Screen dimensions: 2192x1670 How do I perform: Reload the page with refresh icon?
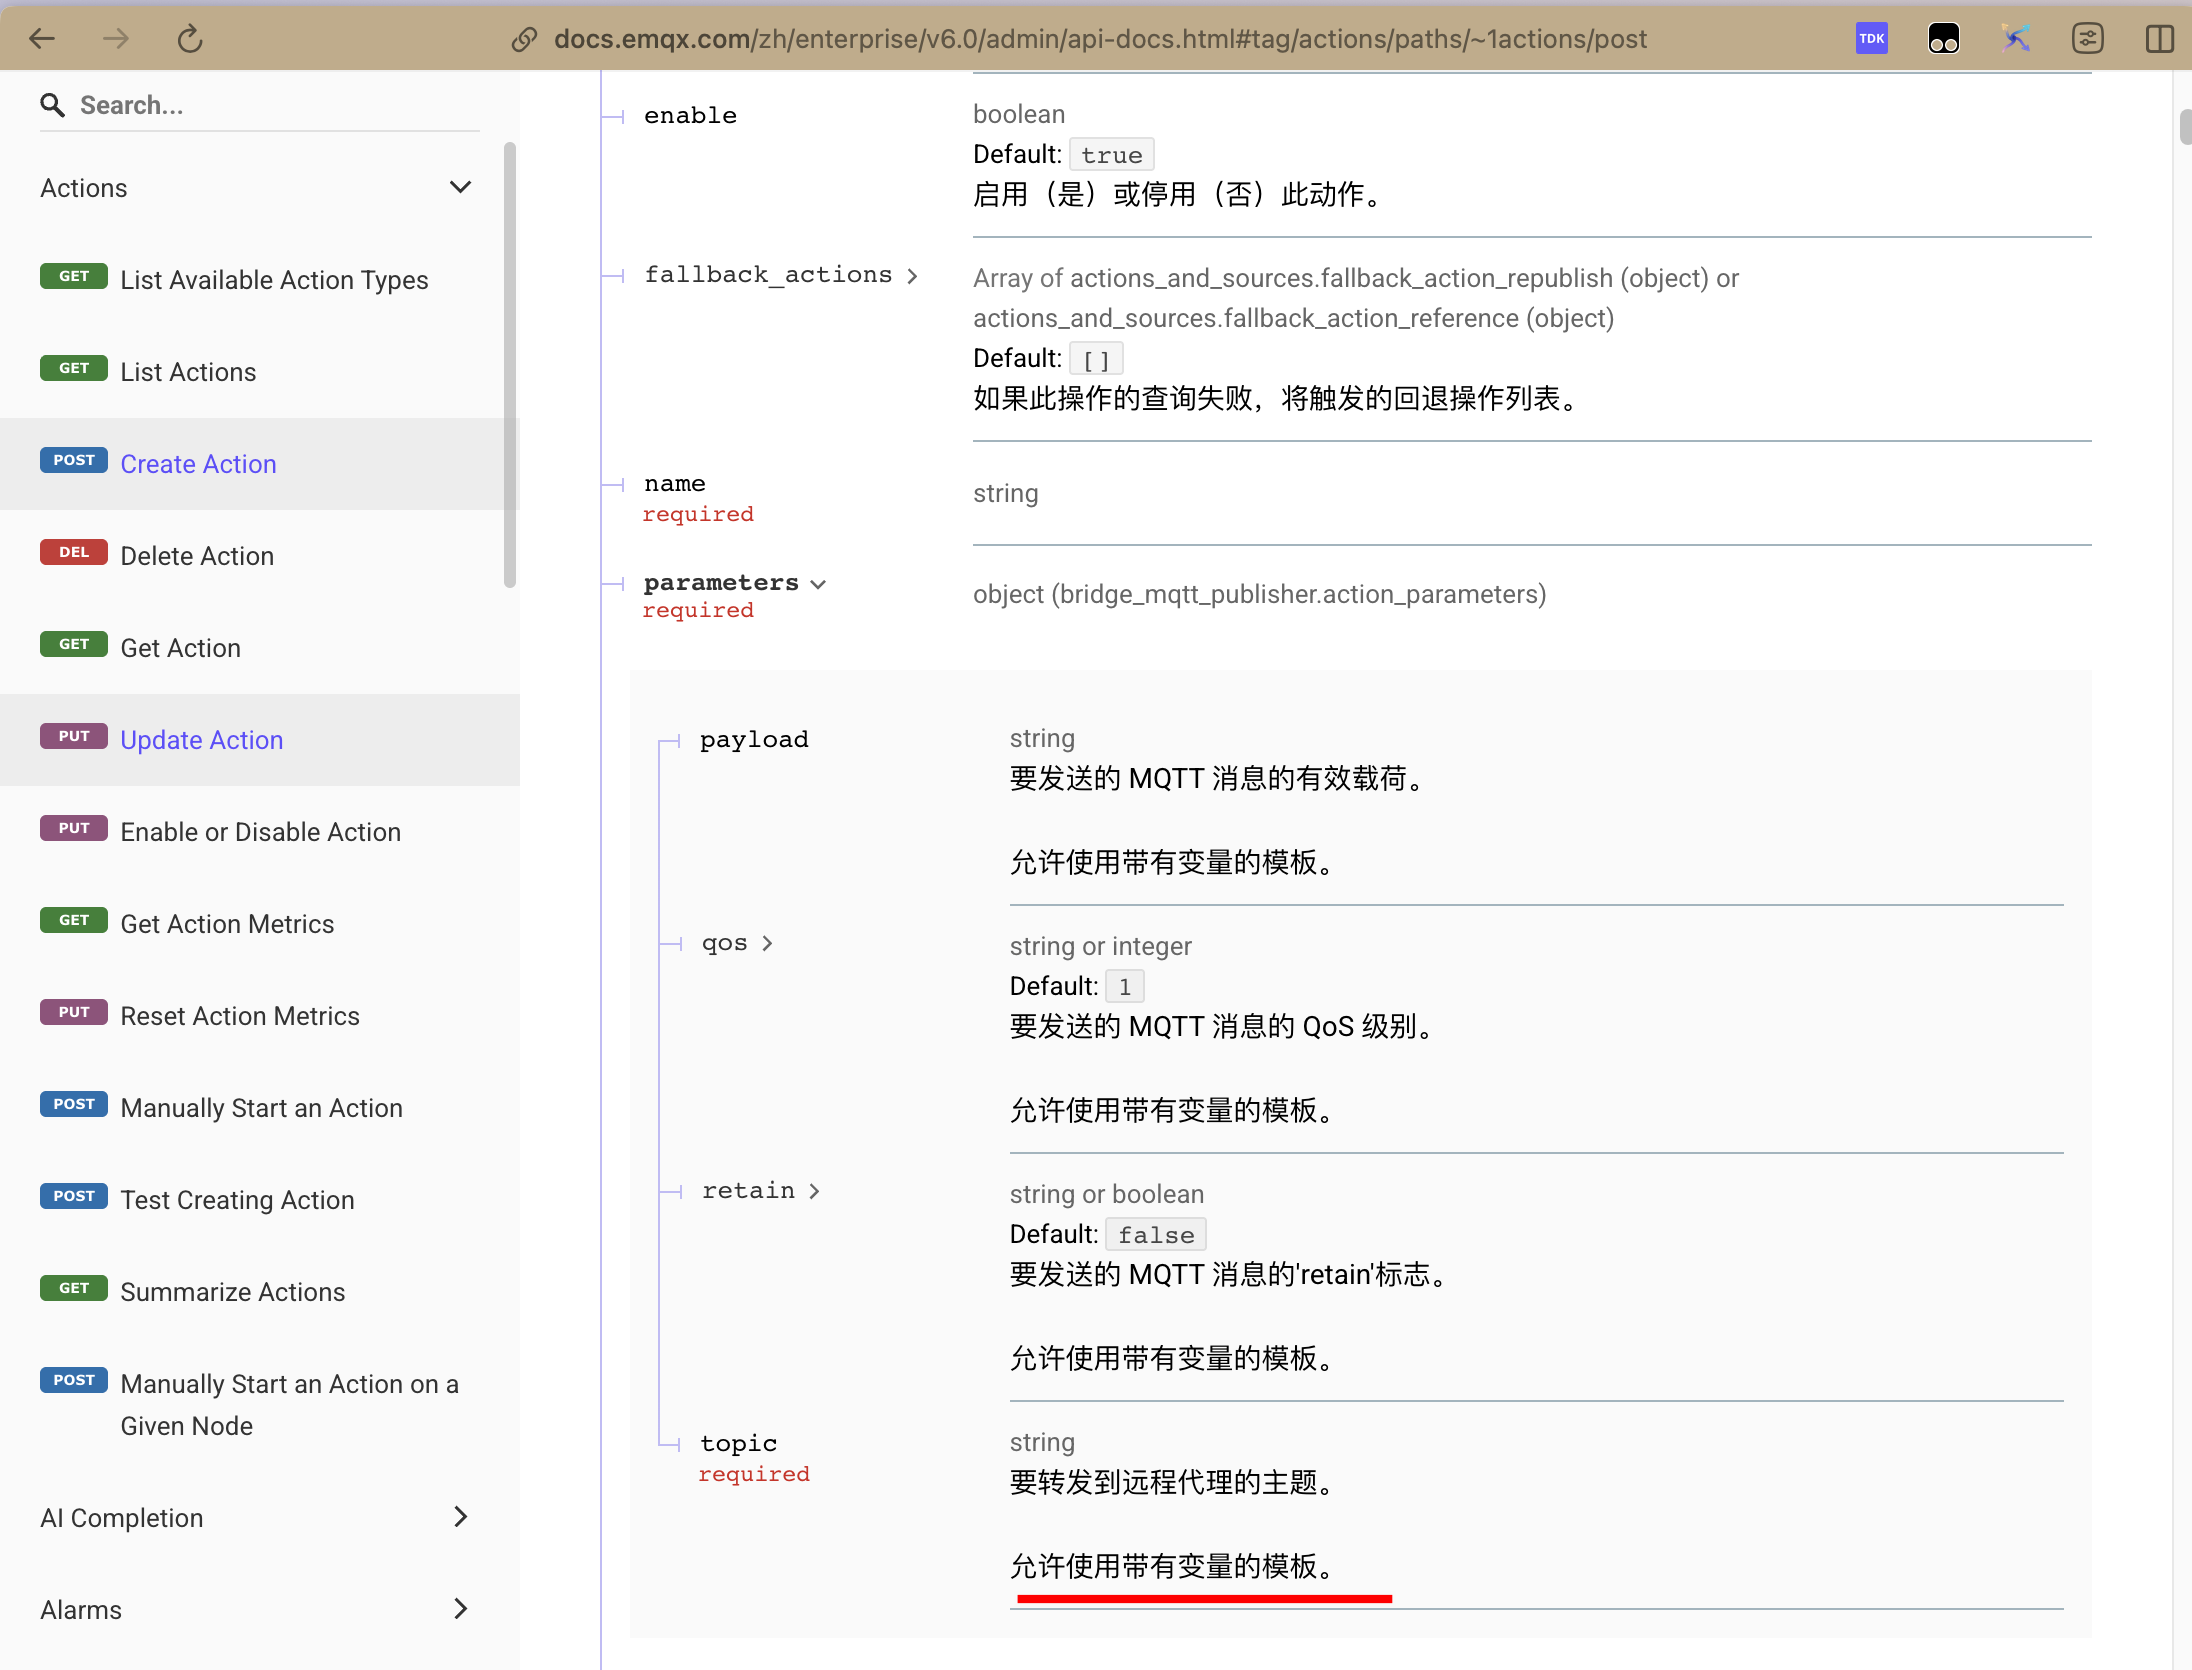pyautogui.click(x=189, y=39)
